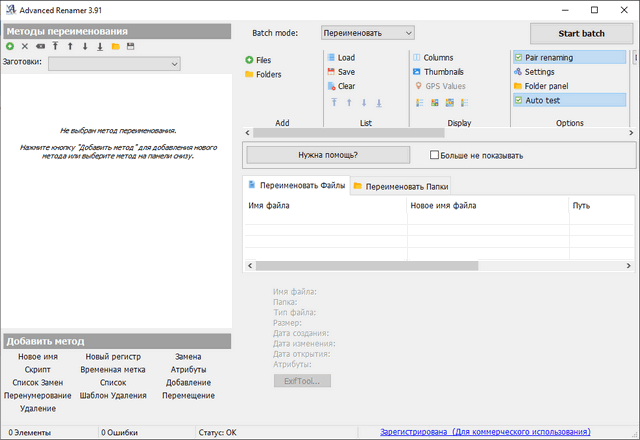Check the 'Больше не показывать' box
This screenshot has width=640, height=440.
tap(434, 155)
